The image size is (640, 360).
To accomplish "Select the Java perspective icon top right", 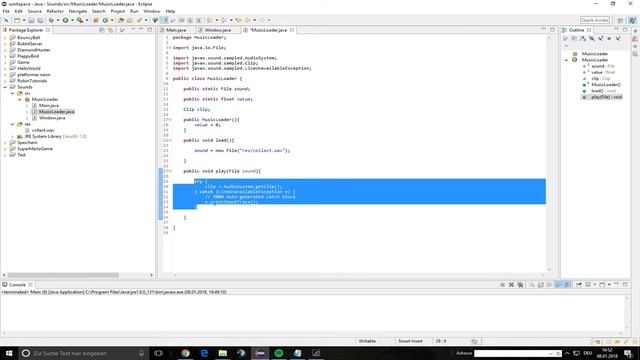I will point(632,20).
